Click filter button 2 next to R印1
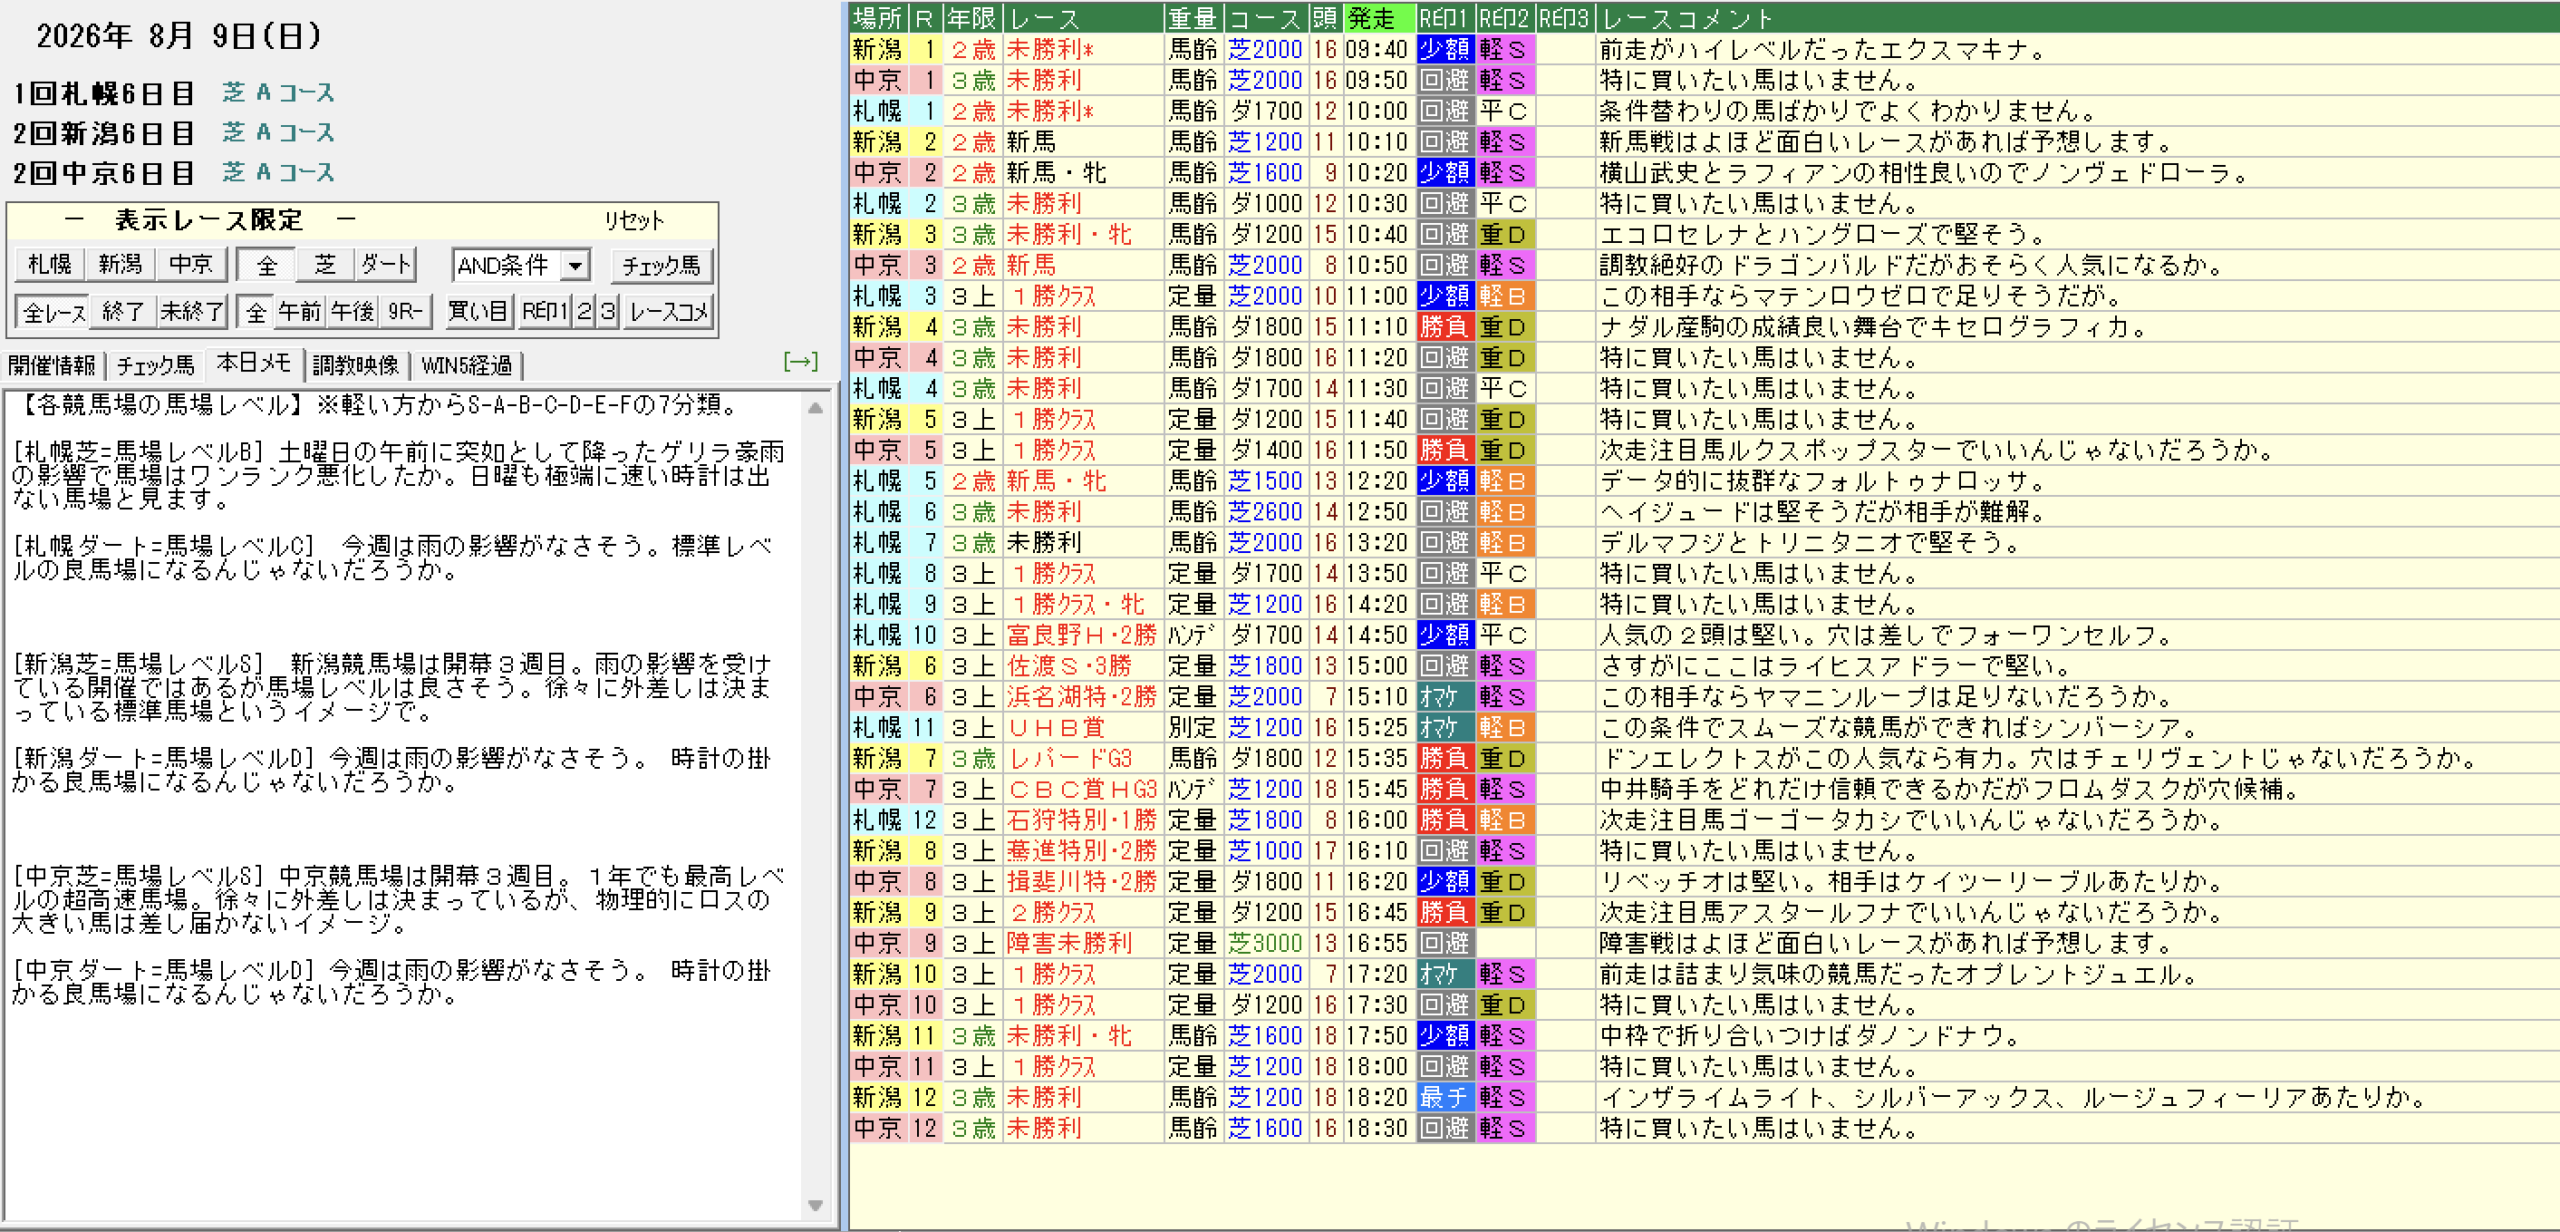 click(584, 312)
